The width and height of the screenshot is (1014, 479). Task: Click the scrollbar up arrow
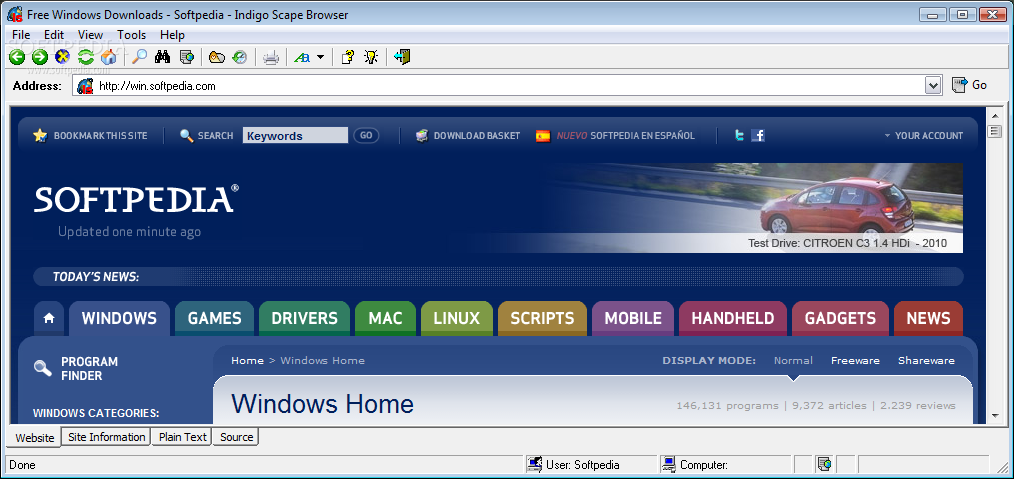click(995, 116)
